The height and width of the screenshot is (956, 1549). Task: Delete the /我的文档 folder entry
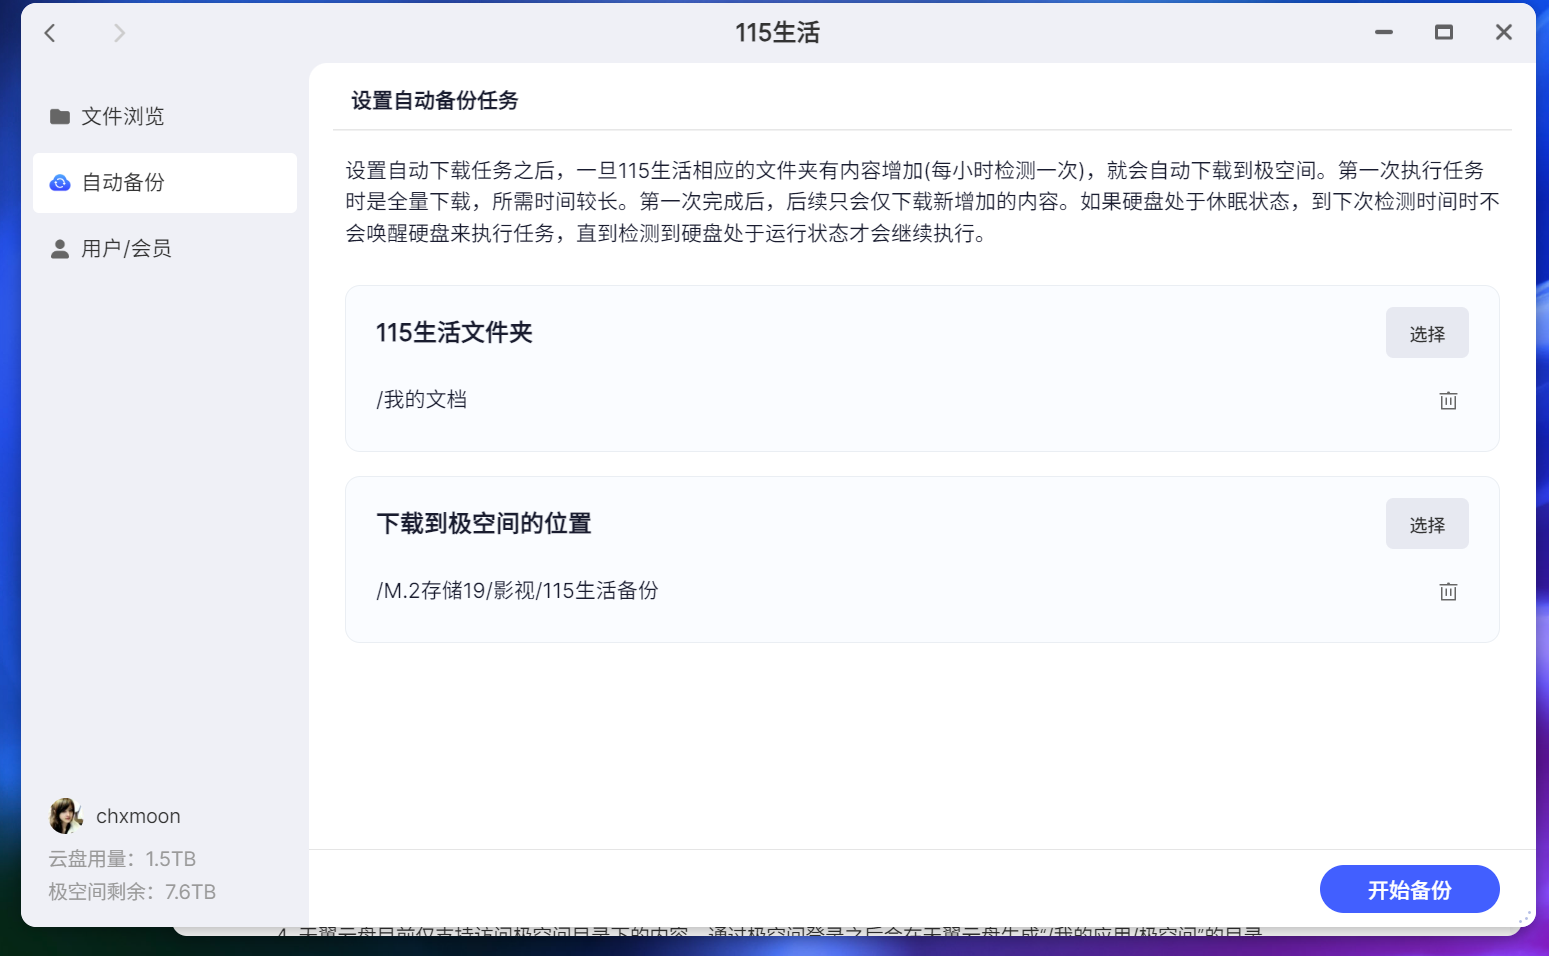click(x=1448, y=400)
